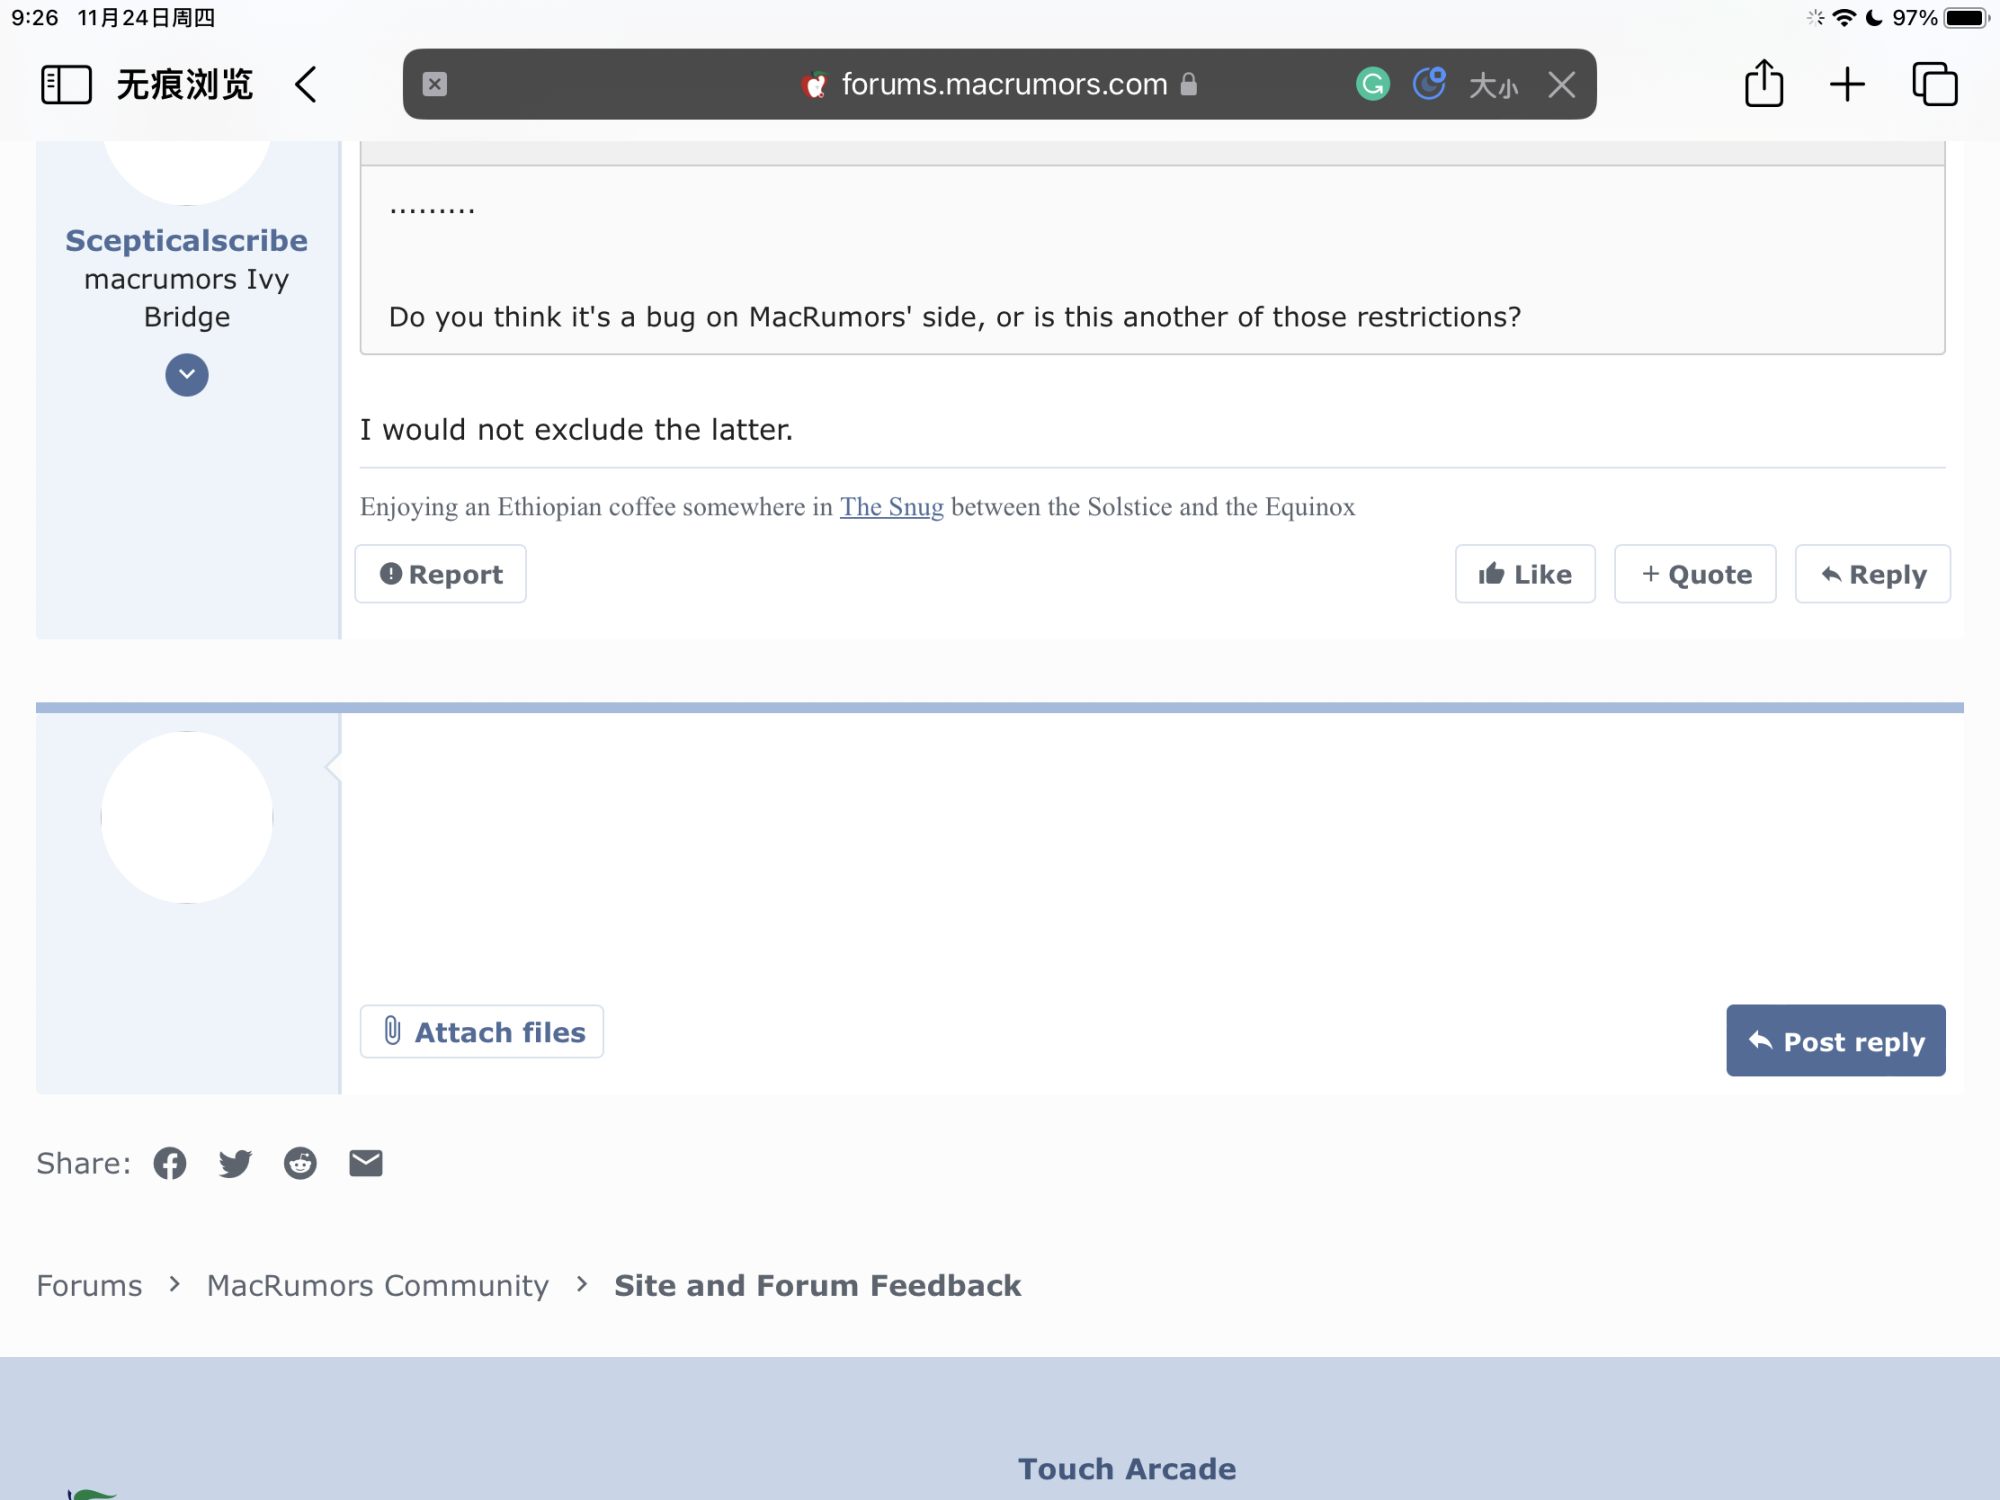Viewport: 2000px width, 1500px height.
Task: Click Attach files button
Action: pos(482,1032)
